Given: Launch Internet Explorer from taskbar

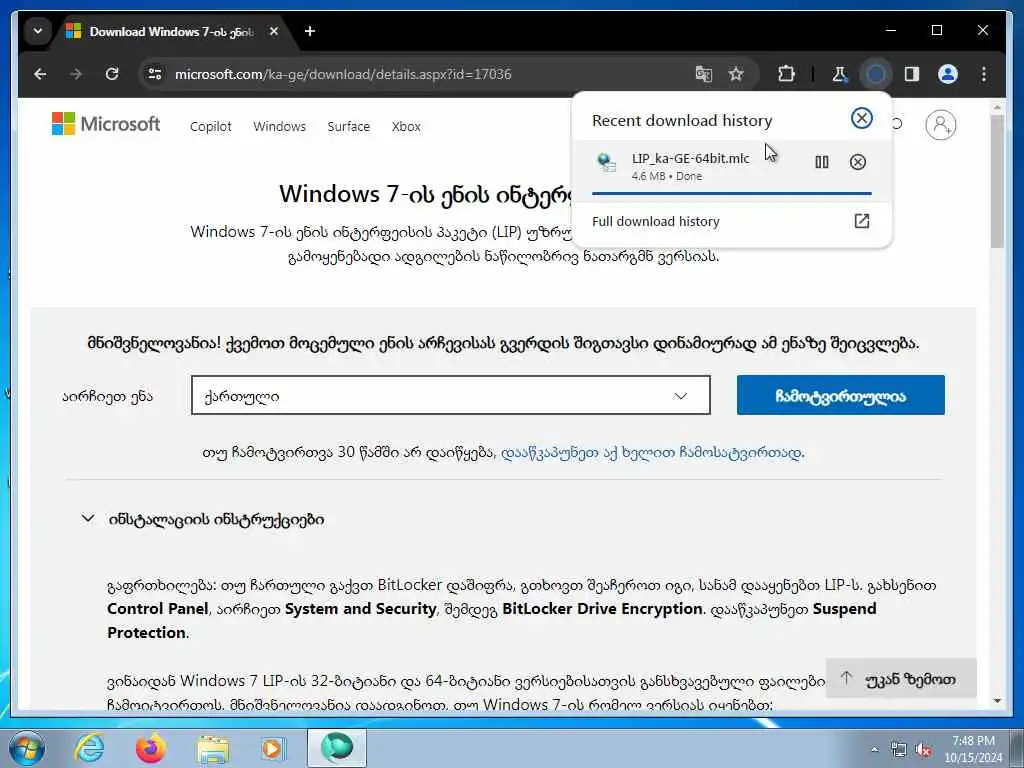Looking at the screenshot, I should pyautogui.click(x=89, y=748).
